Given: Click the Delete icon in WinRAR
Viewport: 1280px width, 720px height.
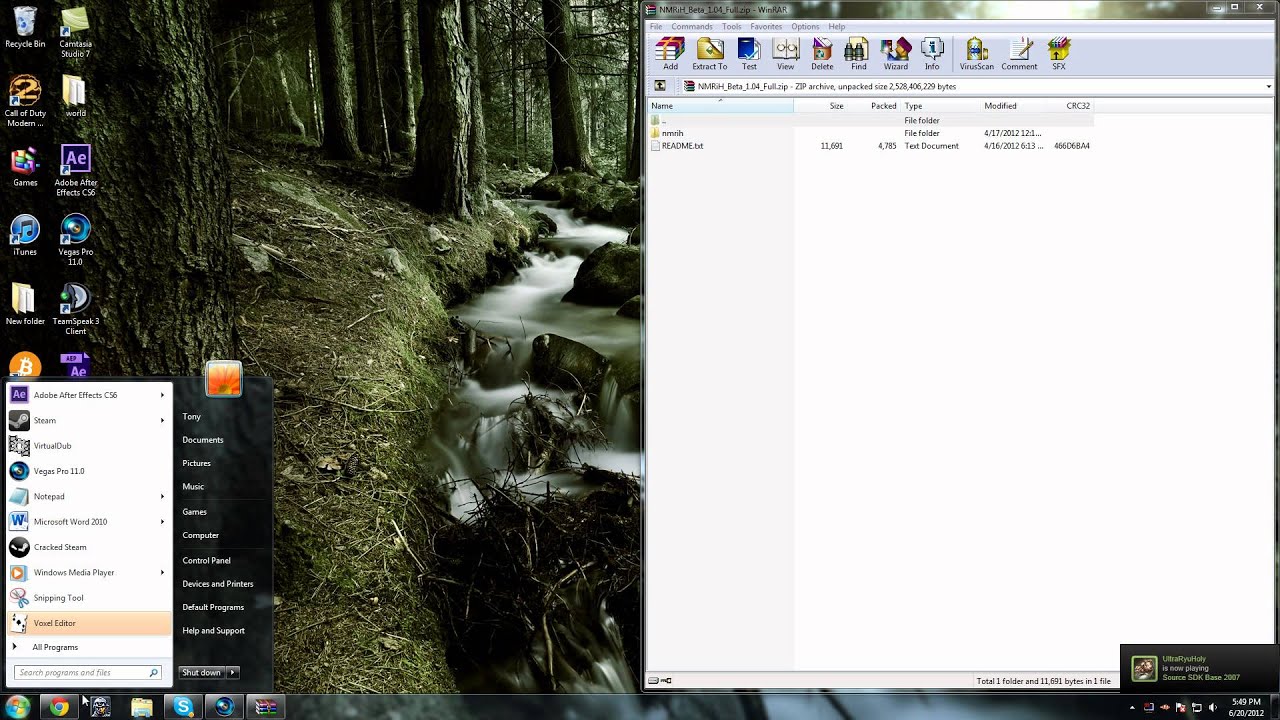Looking at the screenshot, I should click(x=822, y=54).
